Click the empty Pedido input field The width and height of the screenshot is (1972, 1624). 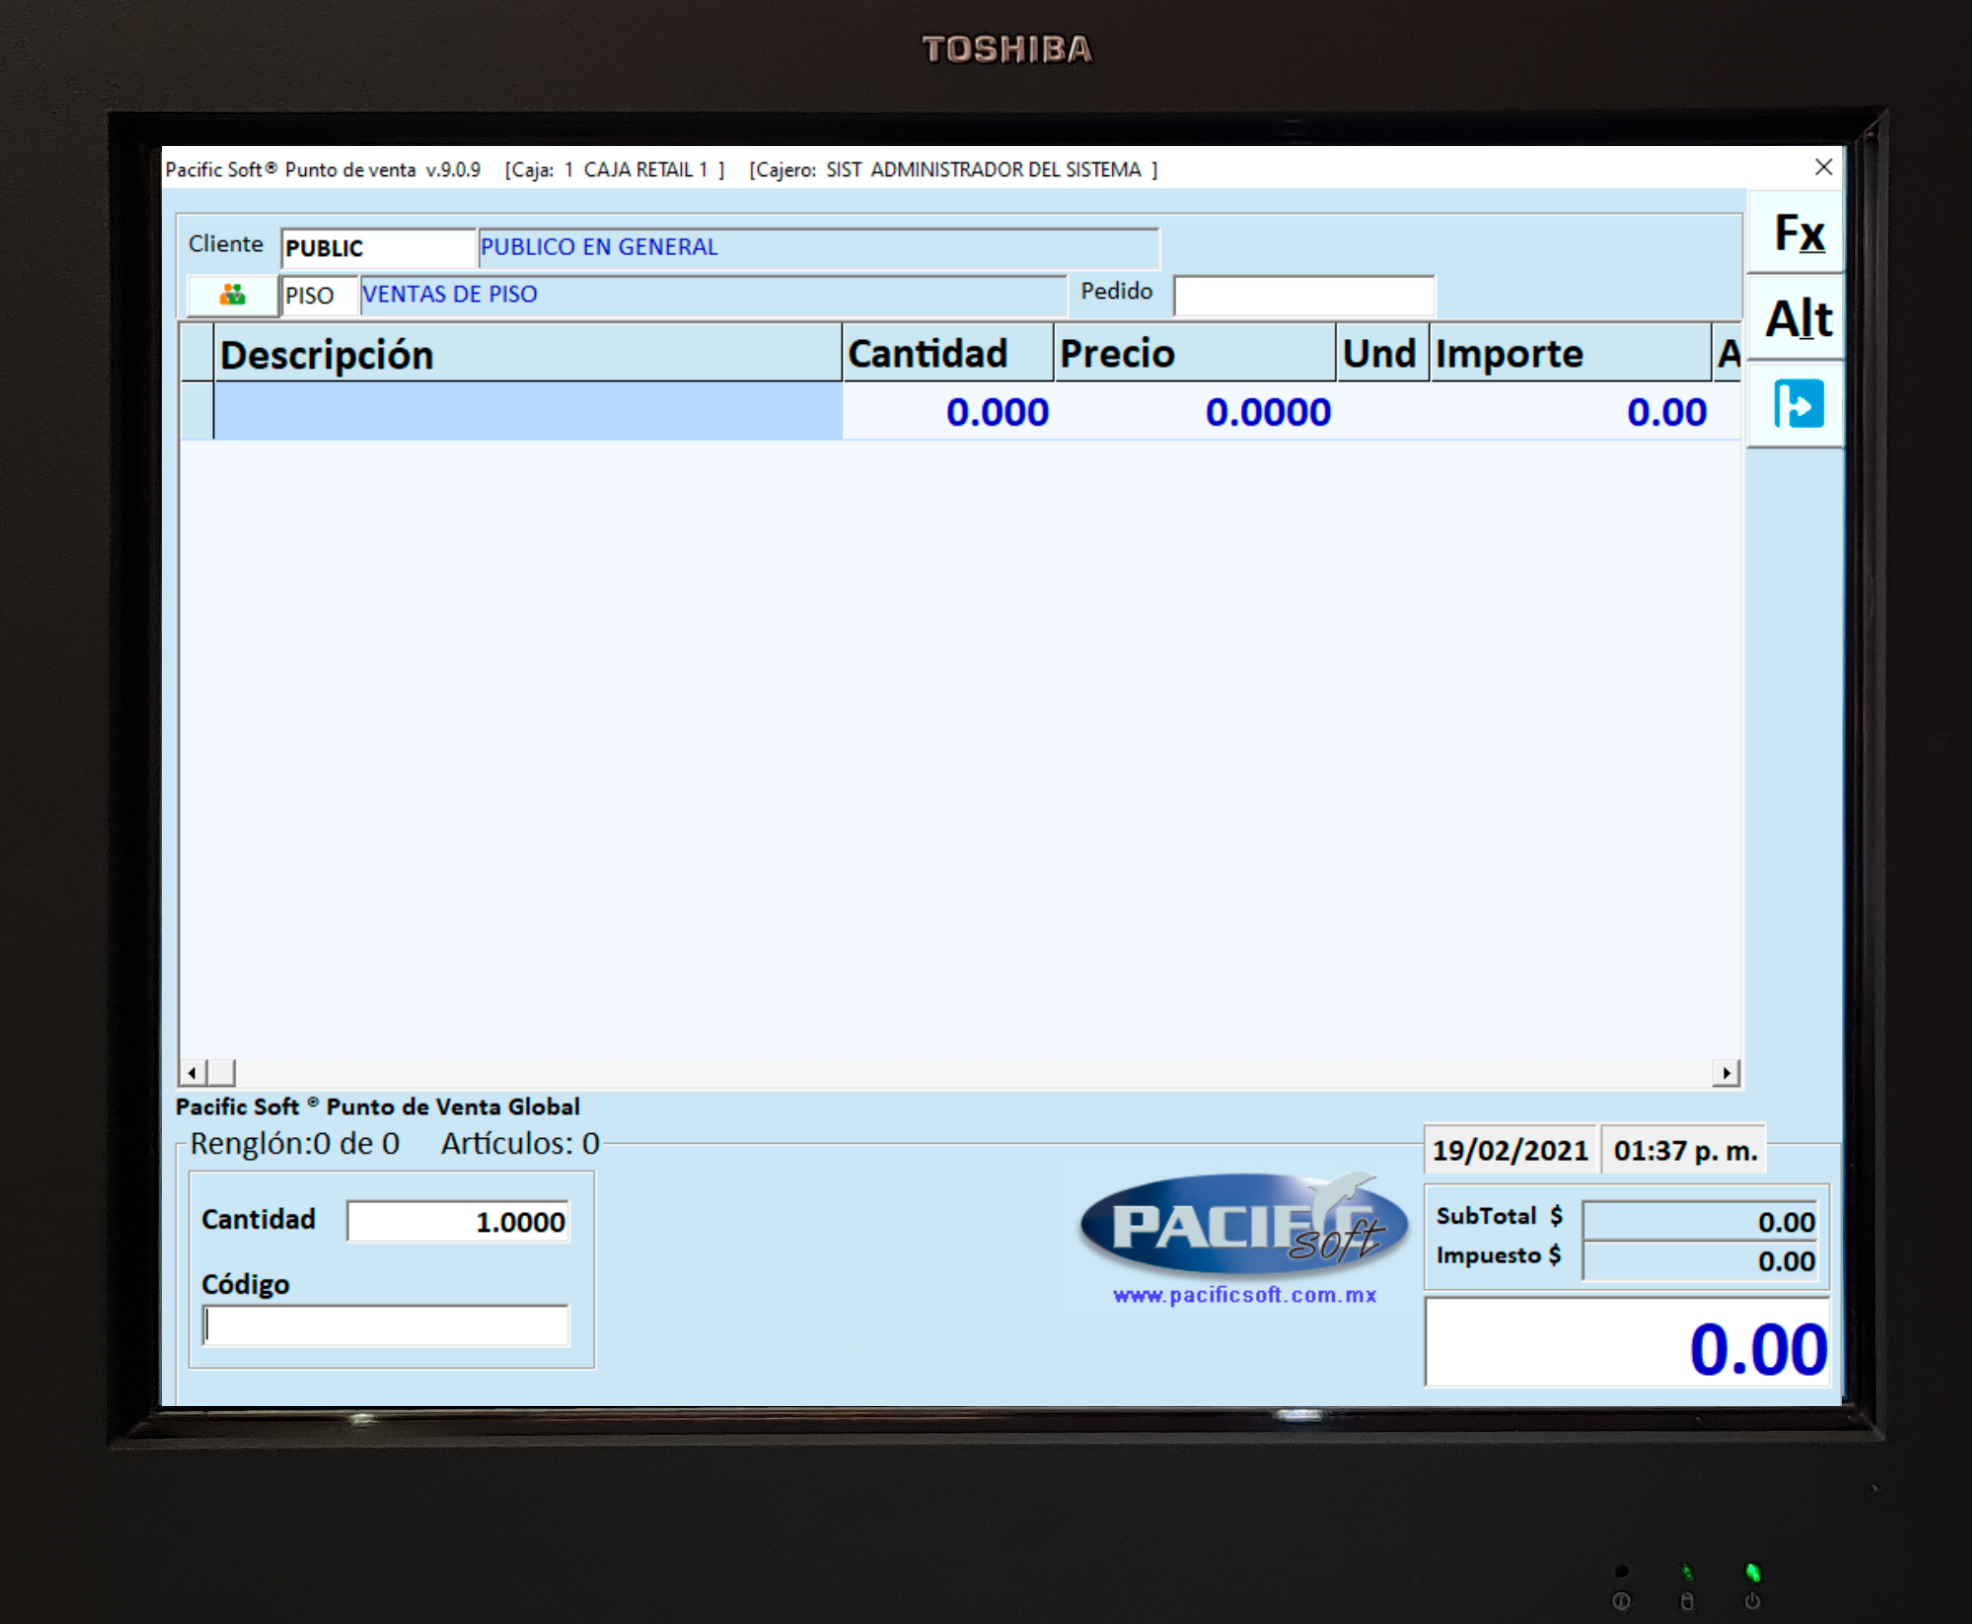tap(1303, 296)
